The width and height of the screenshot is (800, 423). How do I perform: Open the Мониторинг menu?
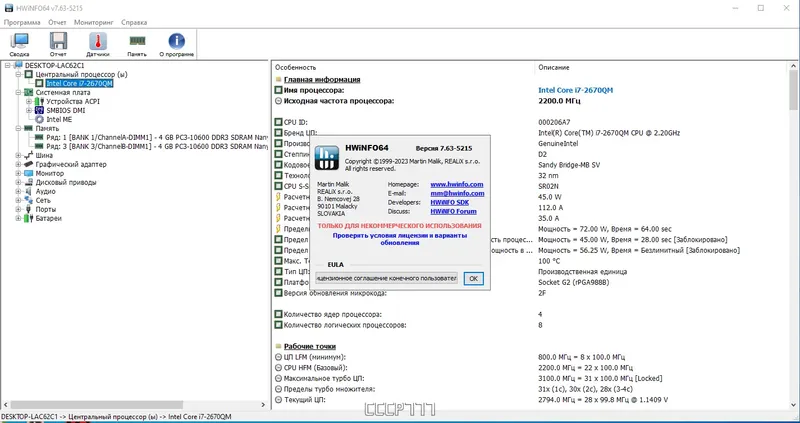click(x=94, y=22)
